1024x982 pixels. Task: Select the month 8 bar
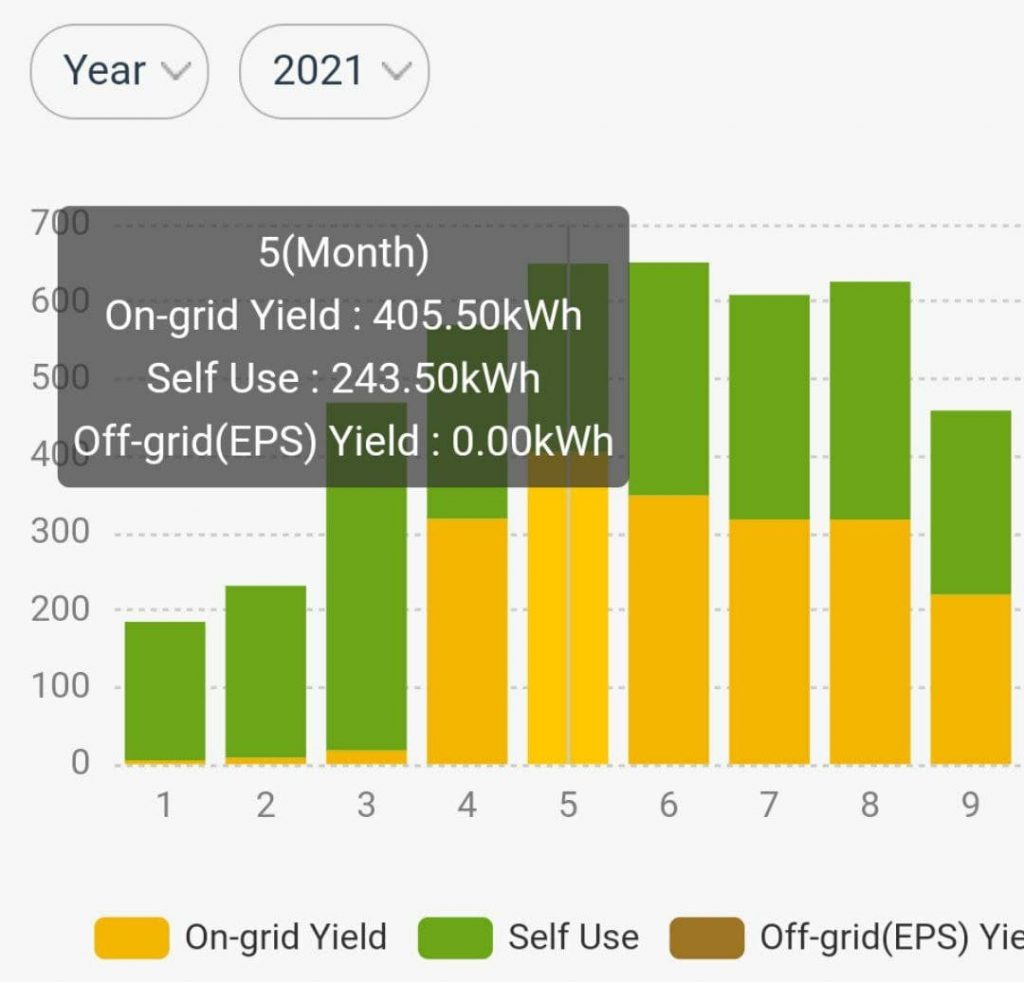tap(870, 520)
